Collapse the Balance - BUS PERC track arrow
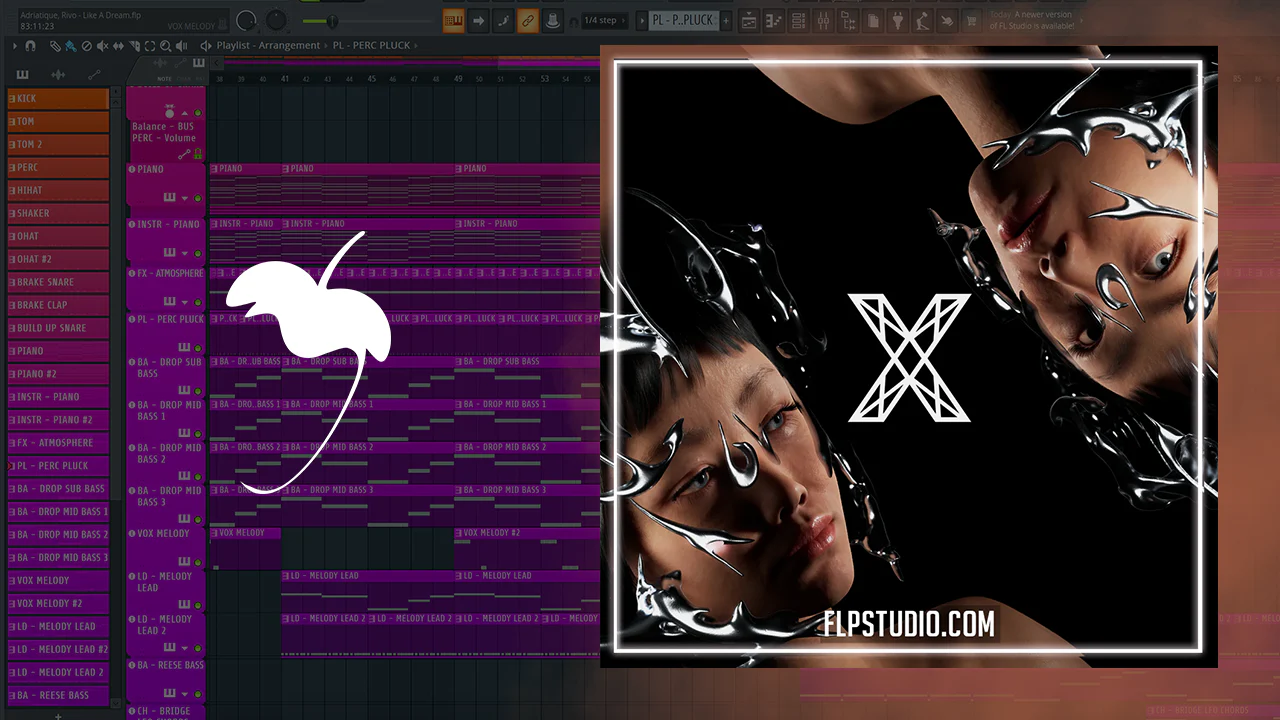Screen dimensions: 1280x720 click(186, 112)
